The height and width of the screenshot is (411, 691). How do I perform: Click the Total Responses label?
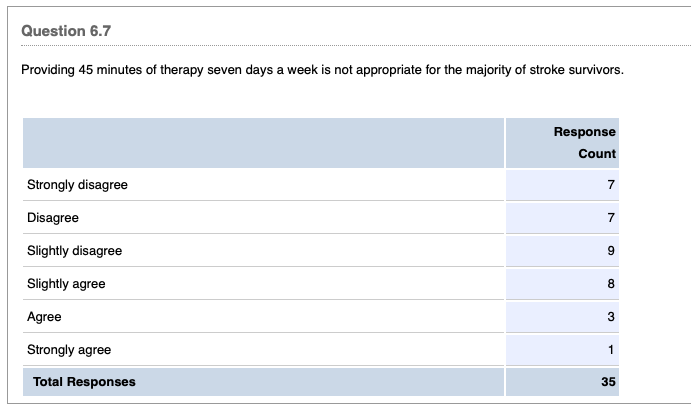coord(84,382)
